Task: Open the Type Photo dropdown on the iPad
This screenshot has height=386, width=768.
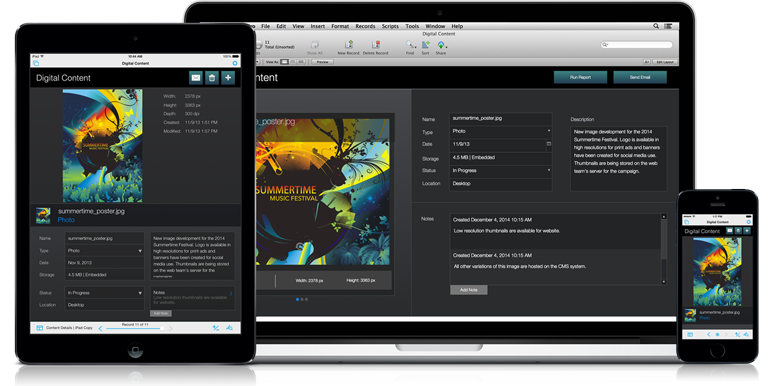Action: [x=104, y=250]
